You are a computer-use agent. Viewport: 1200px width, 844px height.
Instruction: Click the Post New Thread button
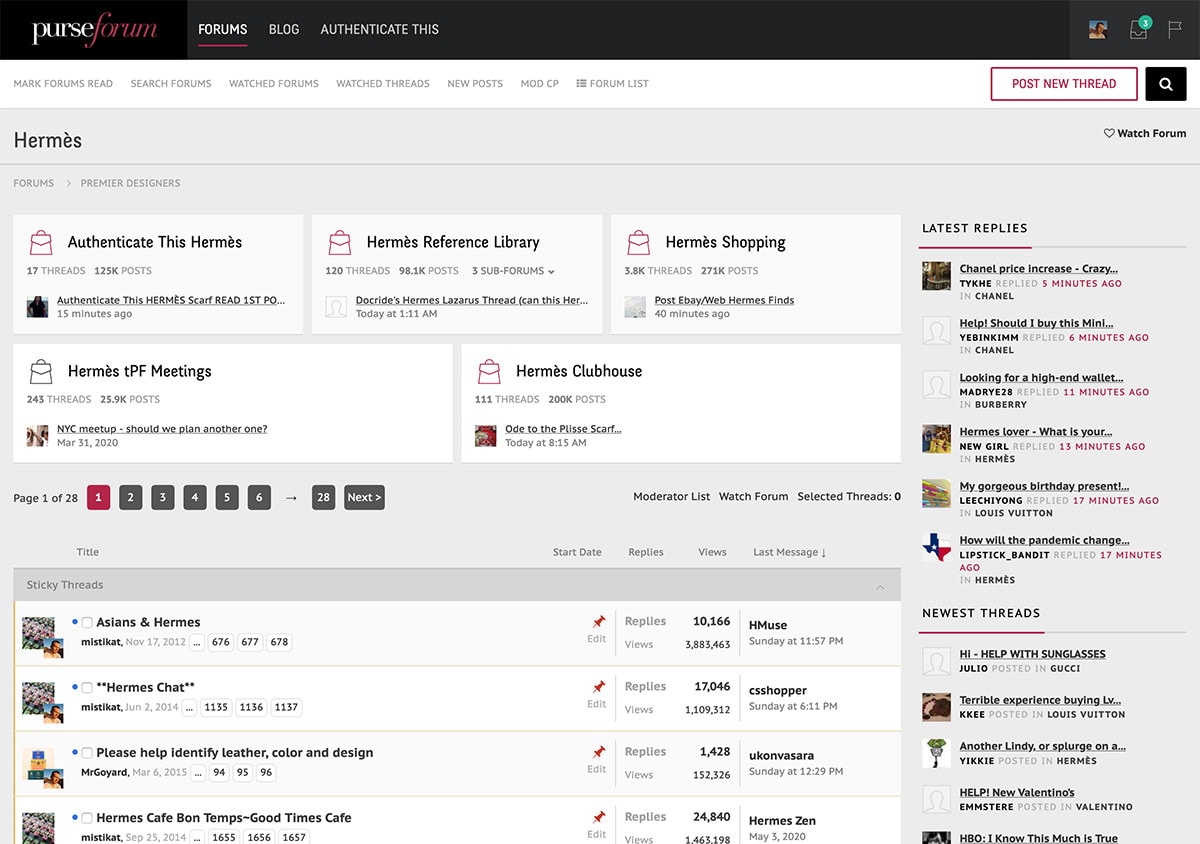point(1064,84)
